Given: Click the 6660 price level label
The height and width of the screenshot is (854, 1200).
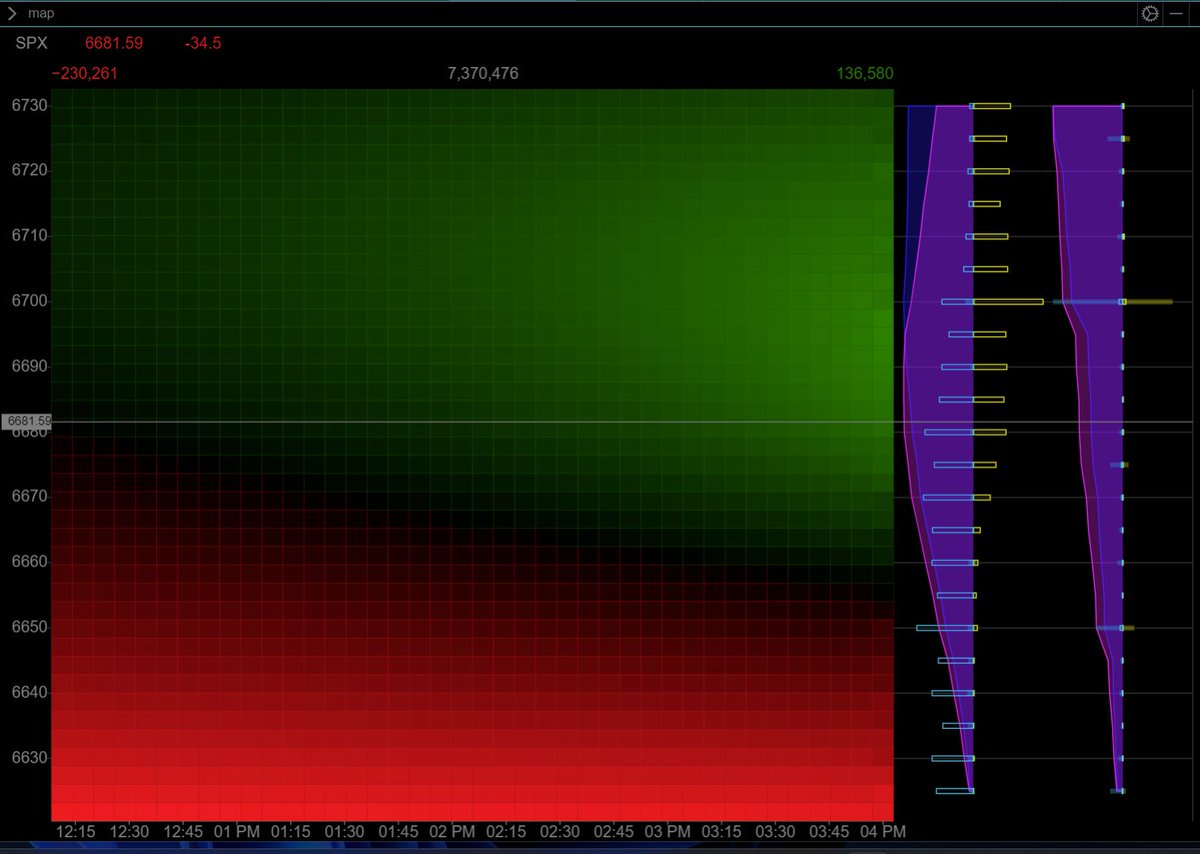Looking at the screenshot, I should [29, 562].
